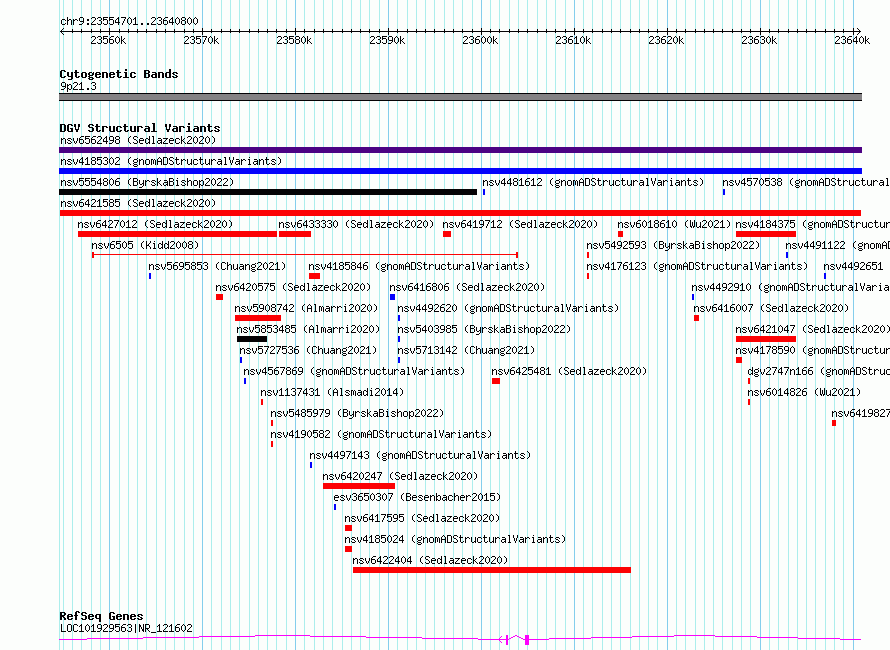Click the nsv6562498 (Sedlazeck2020) variant label

pos(138,140)
